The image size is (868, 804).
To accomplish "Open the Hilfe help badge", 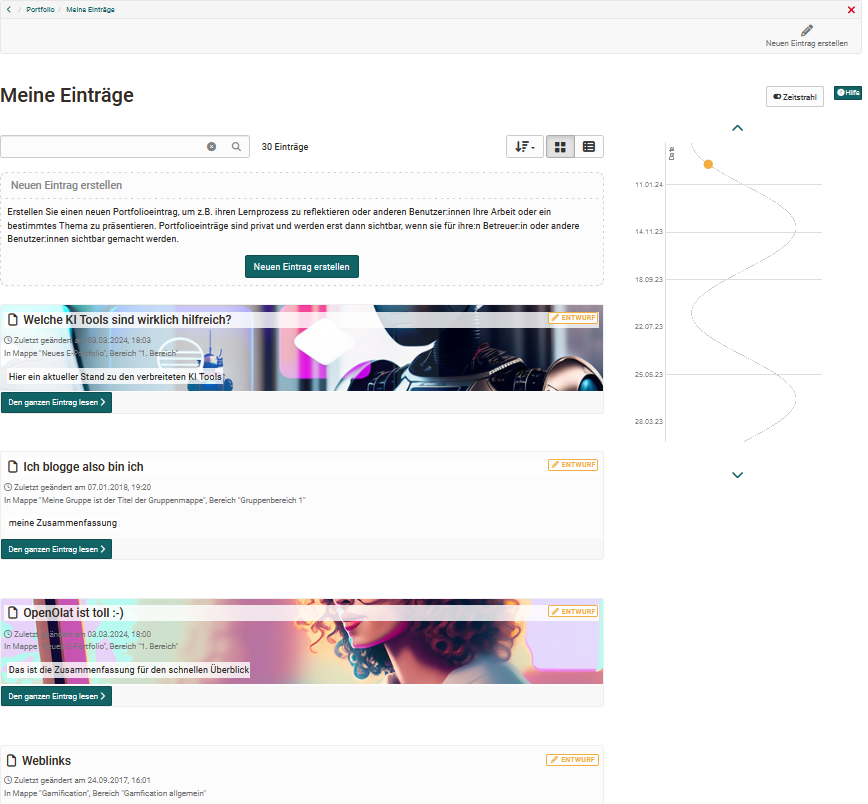I will coord(847,93).
